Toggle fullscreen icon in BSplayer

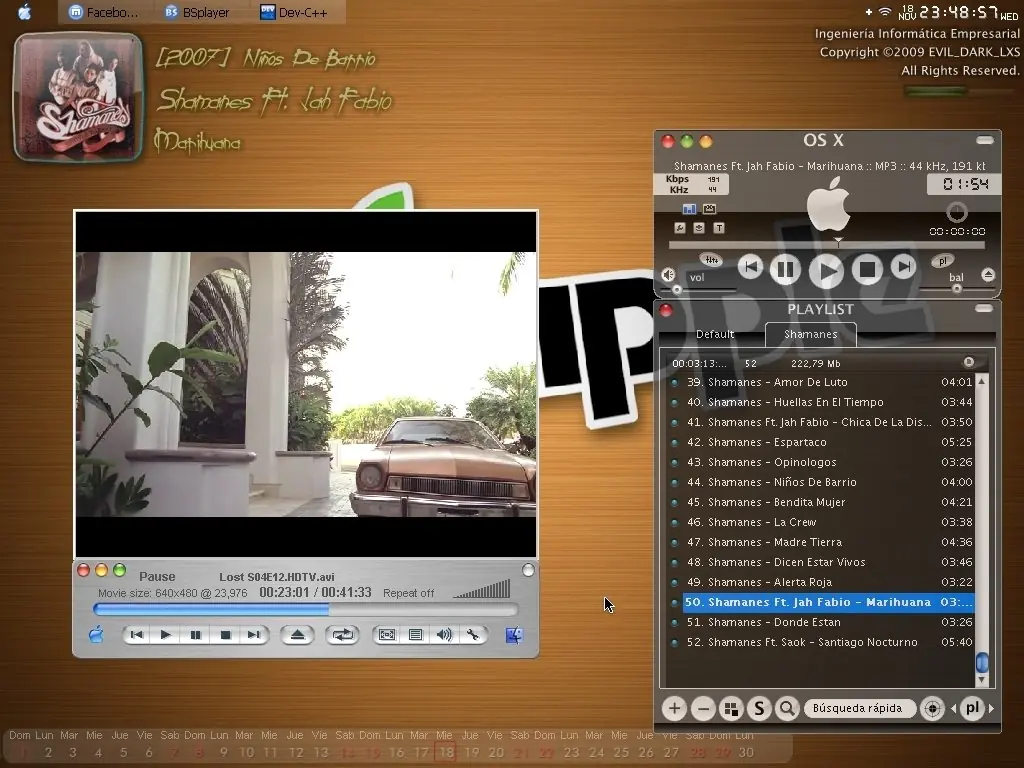point(387,635)
